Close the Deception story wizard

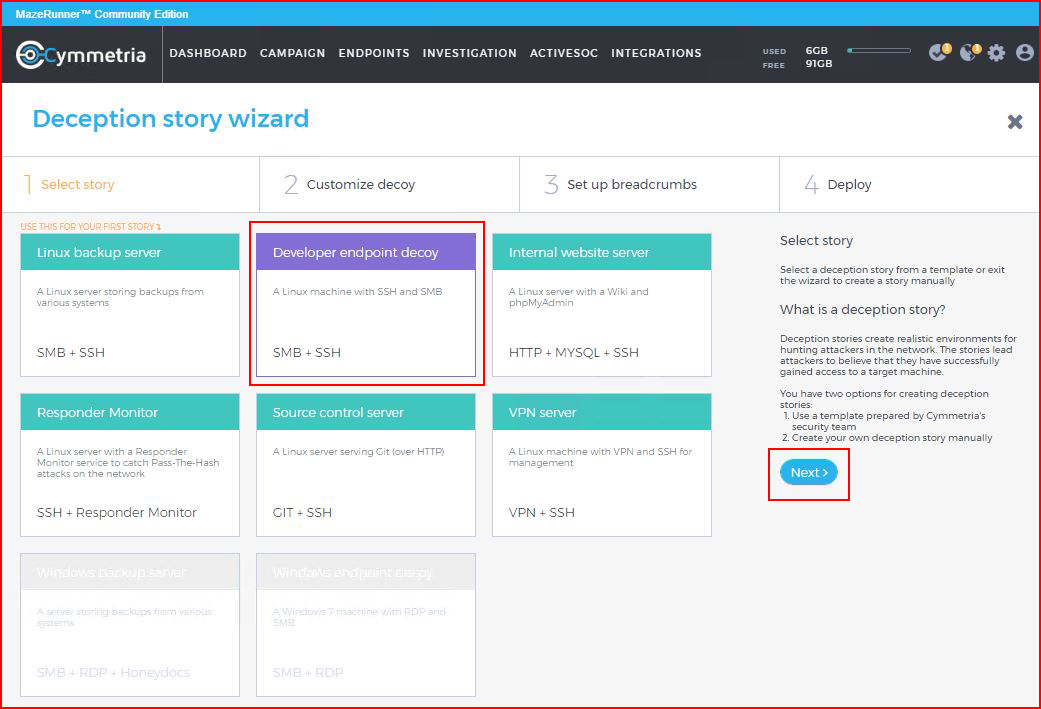click(1014, 121)
